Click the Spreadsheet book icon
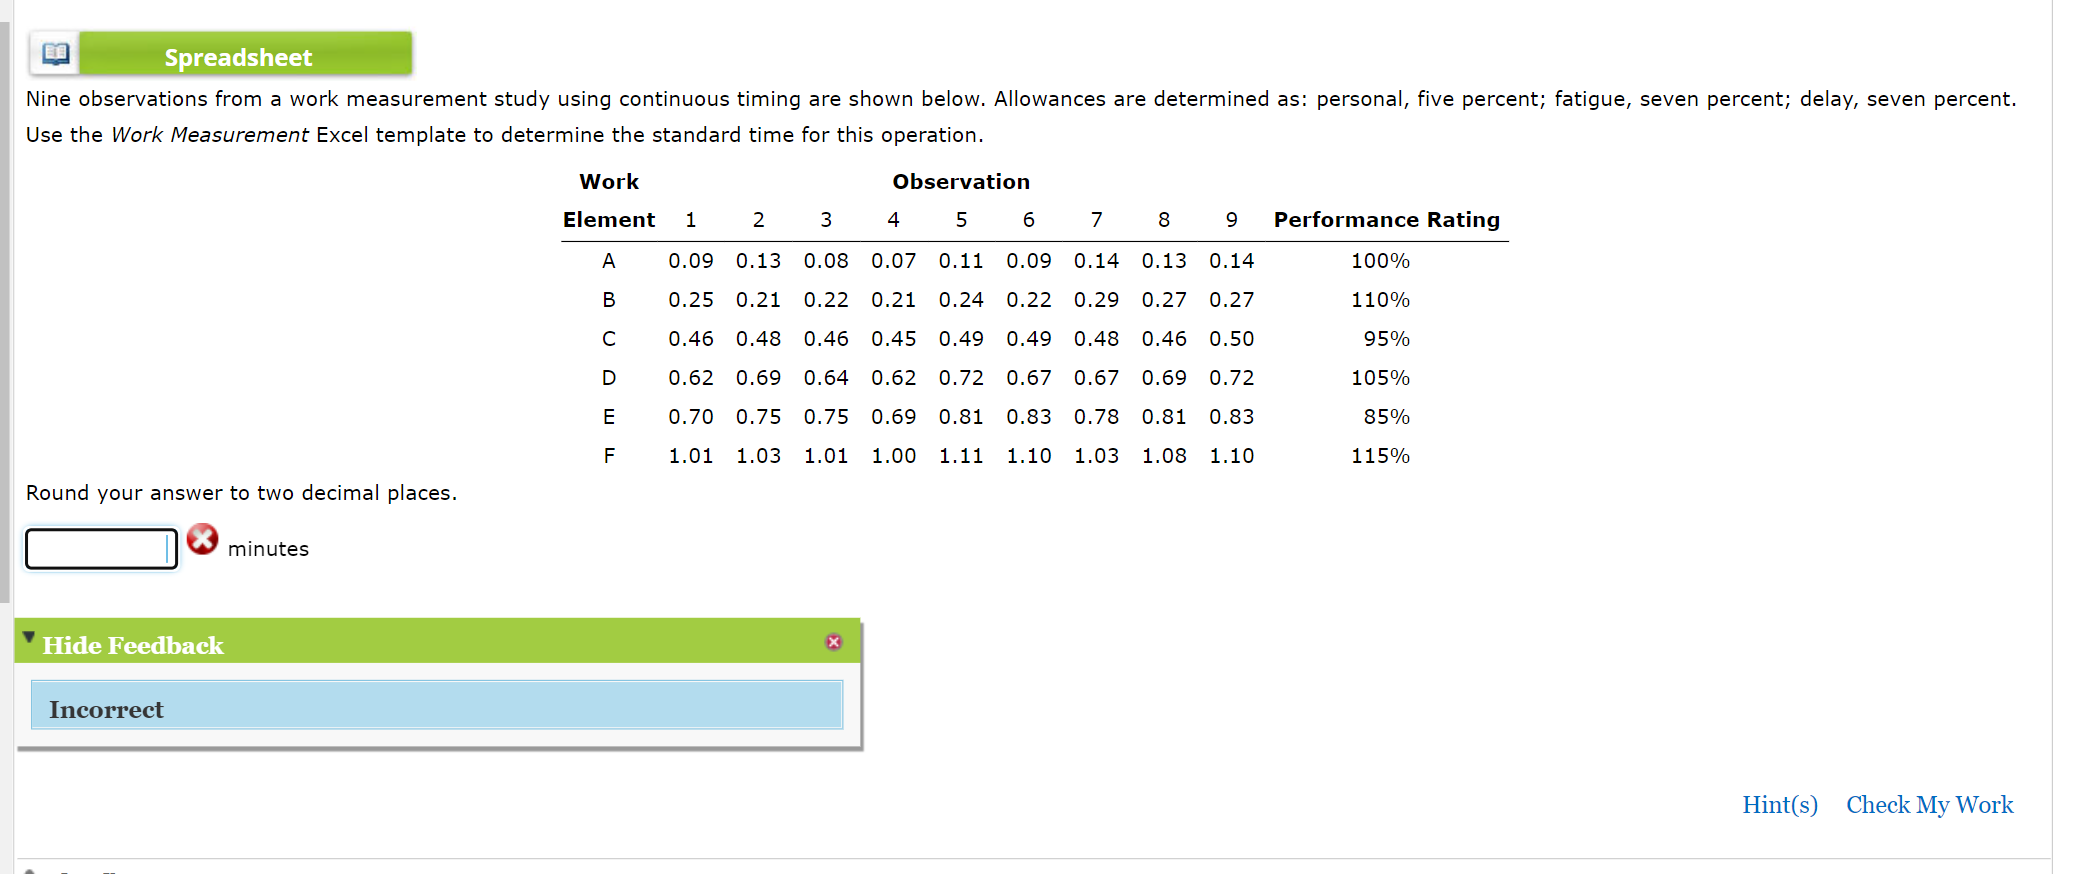Screen dimensions: 2078x874 pyautogui.click(x=55, y=52)
